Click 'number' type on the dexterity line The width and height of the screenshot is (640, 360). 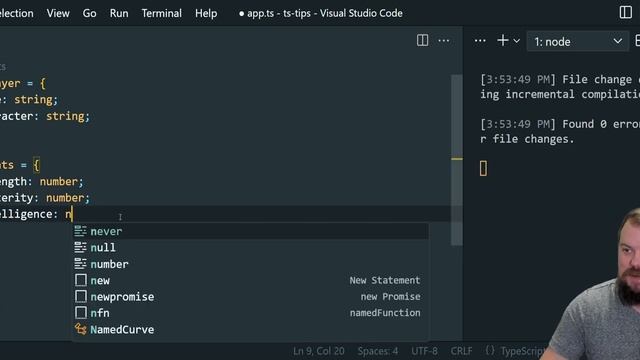click(65, 198)
